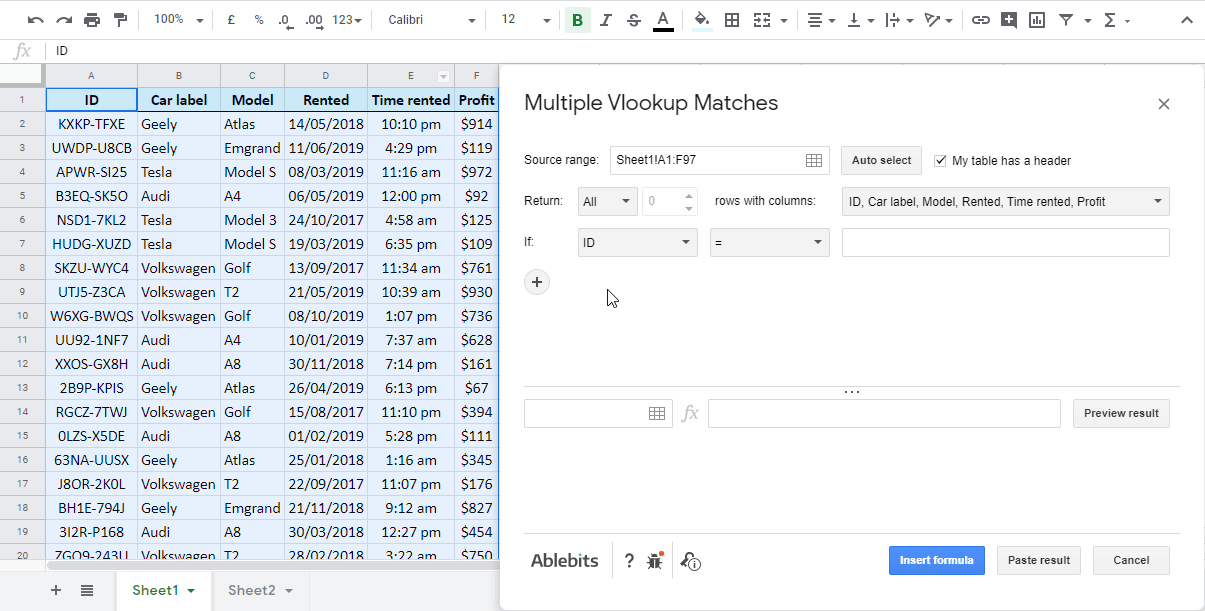The height and width of the screenshot is (611, 1205).
Task: Insert a link via the toolbar
Action: [x=981, y=18]
